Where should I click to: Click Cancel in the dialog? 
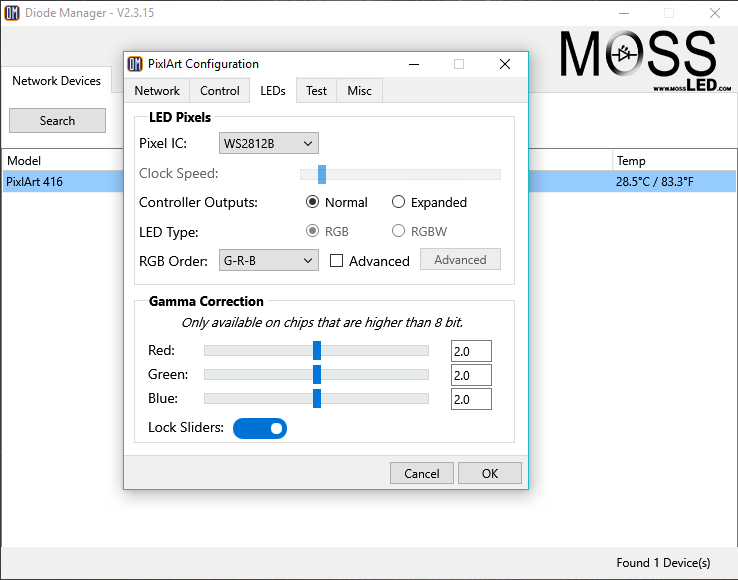click(421, 474)
